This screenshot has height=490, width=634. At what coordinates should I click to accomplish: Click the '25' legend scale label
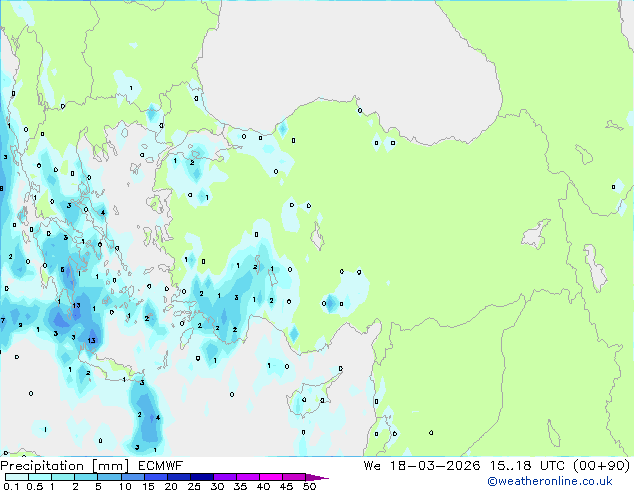point(194,486)
